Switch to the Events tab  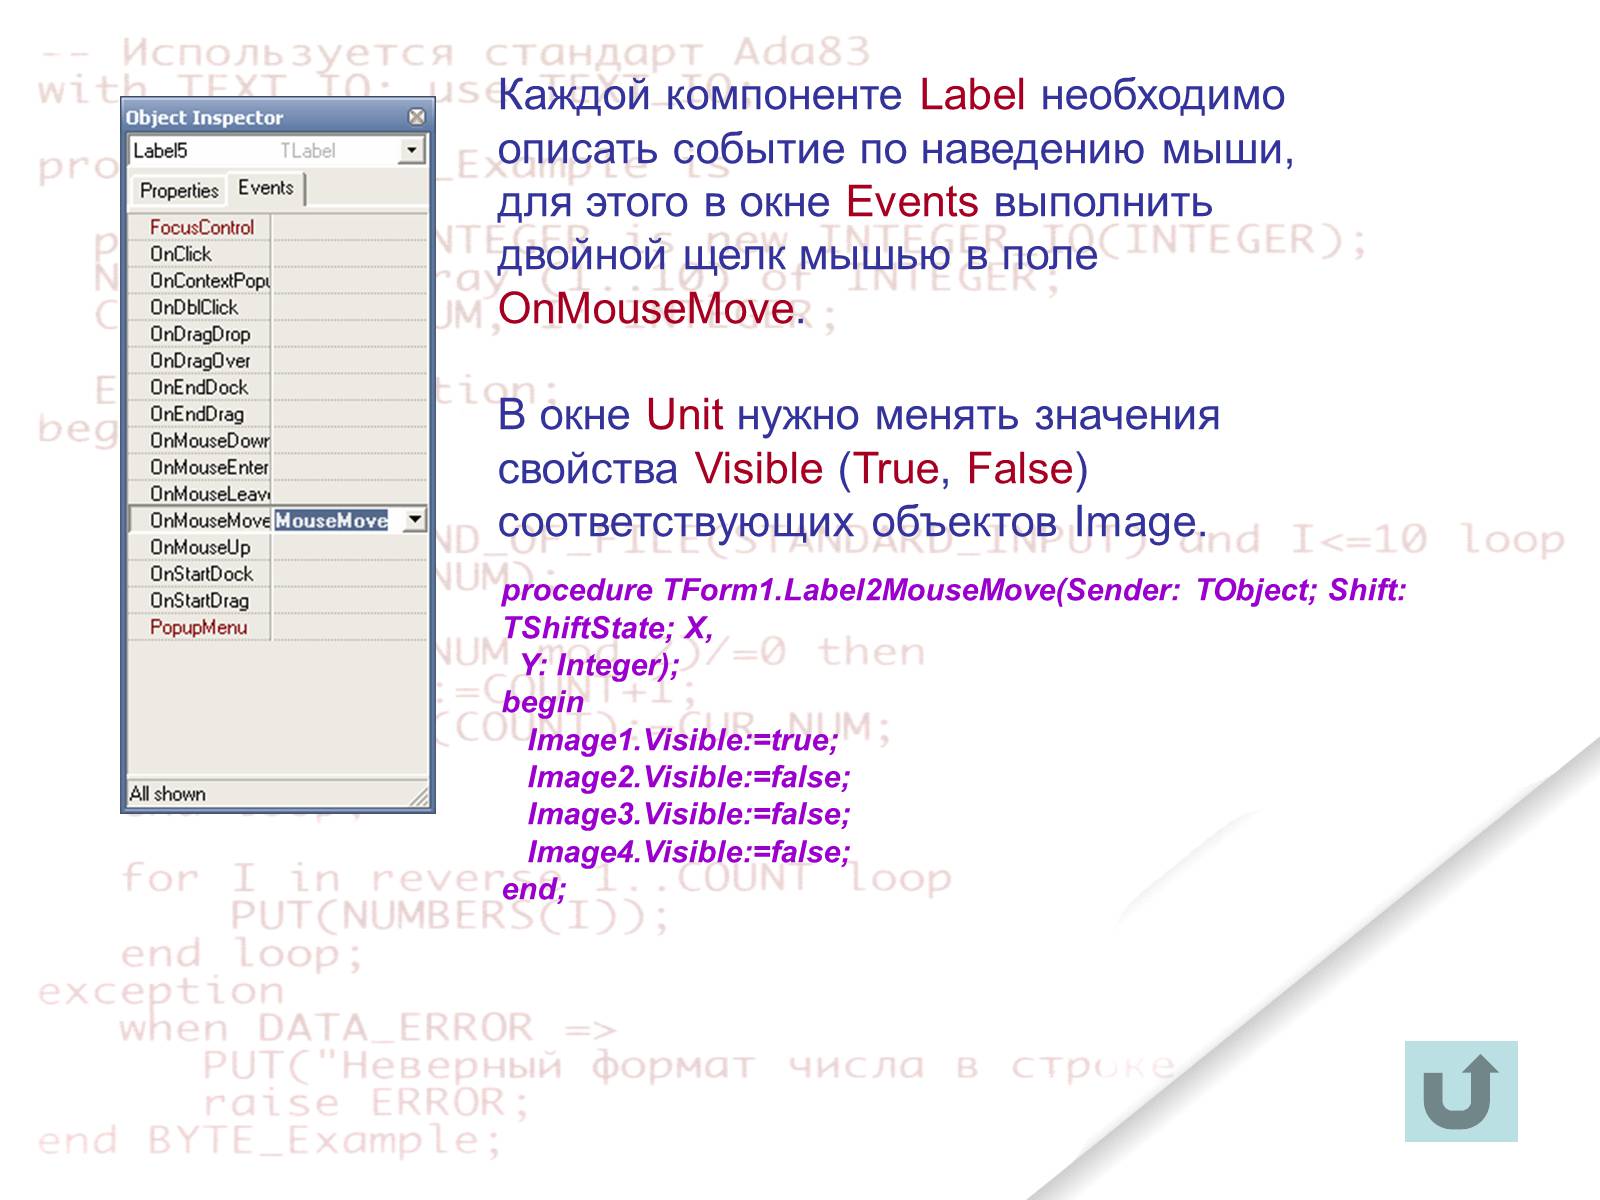[x=266, y=188]
